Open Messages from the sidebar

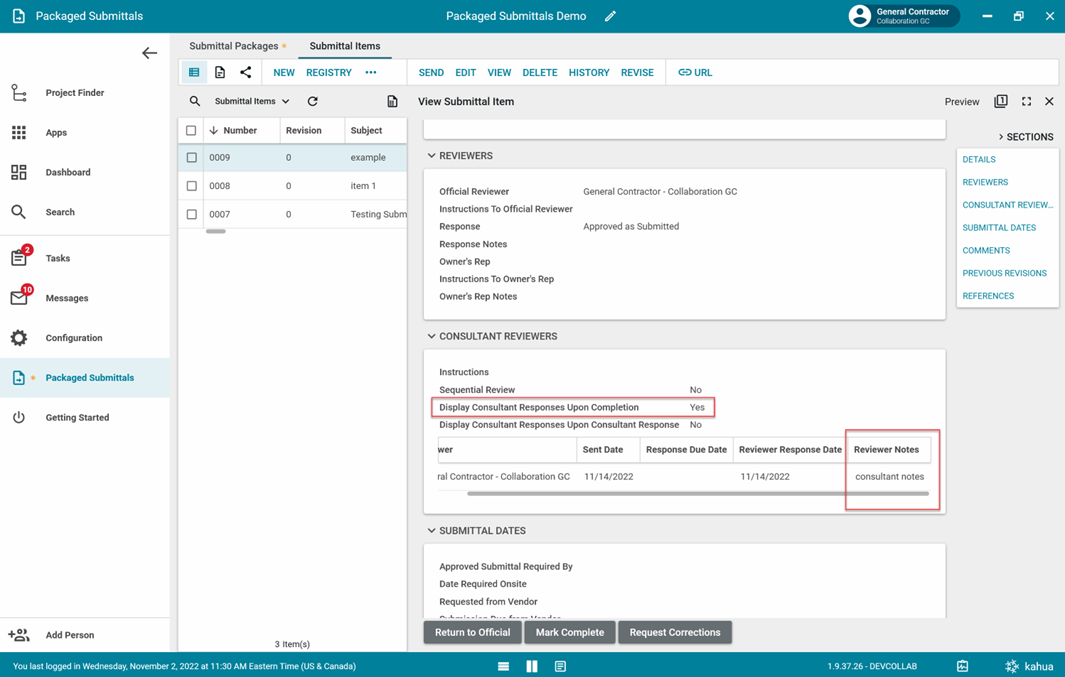click(x=66, y=298)
